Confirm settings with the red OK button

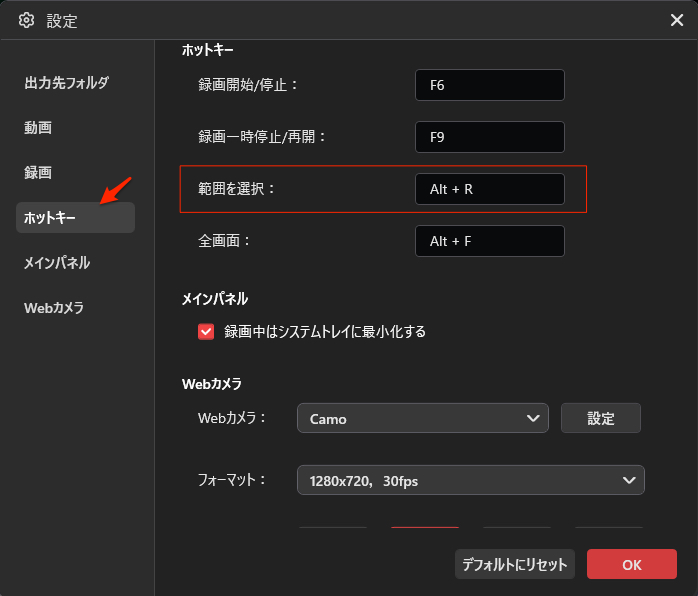[x=631, y=564]
